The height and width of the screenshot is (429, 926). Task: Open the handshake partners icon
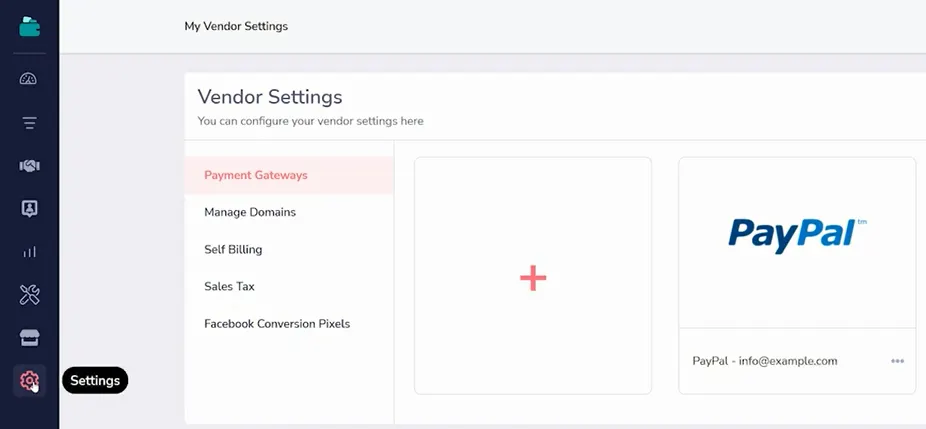tap(30, 166)
